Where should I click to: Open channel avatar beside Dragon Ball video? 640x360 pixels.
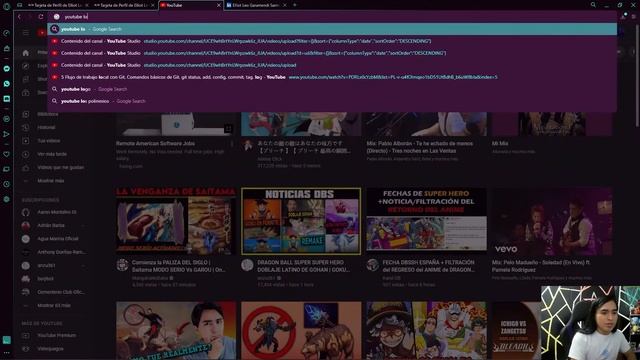(x=247, y=265)
